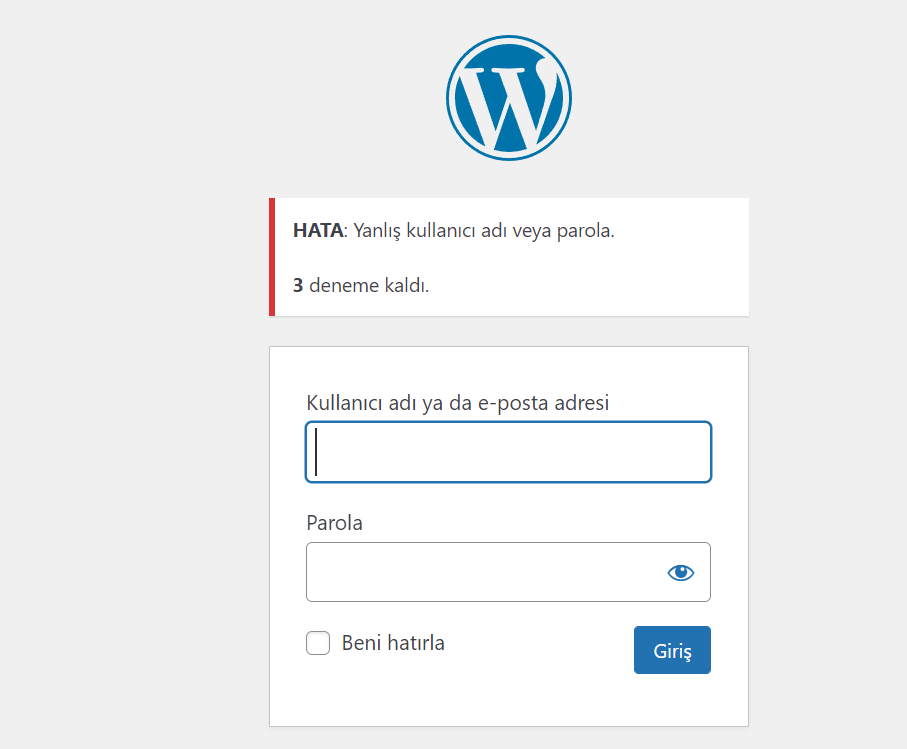
Task: Click the Kullanıcı adı ya da e-posta adresi label
Action: (458, 403)
